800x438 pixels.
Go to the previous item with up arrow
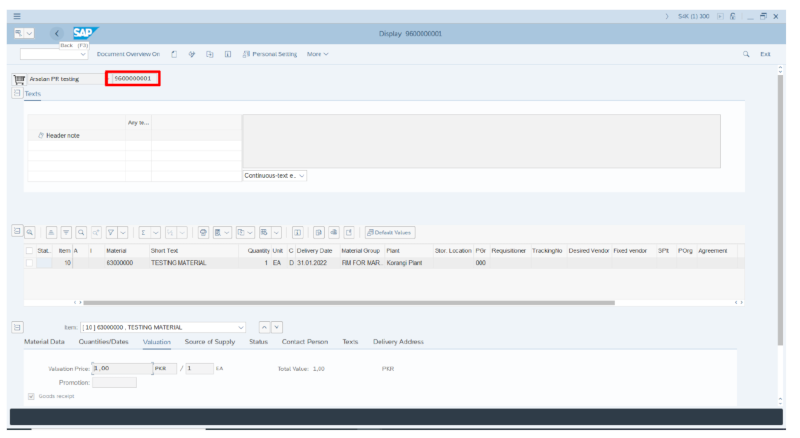coord(264,327)
